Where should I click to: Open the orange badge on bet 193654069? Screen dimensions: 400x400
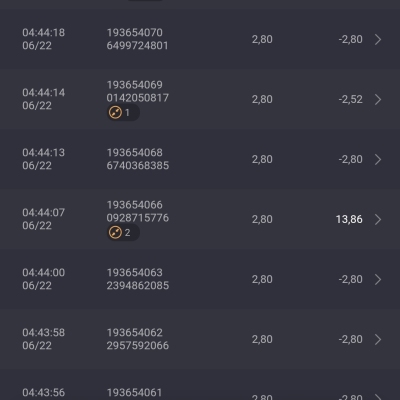pyautogui.click(x=123, y=113)
